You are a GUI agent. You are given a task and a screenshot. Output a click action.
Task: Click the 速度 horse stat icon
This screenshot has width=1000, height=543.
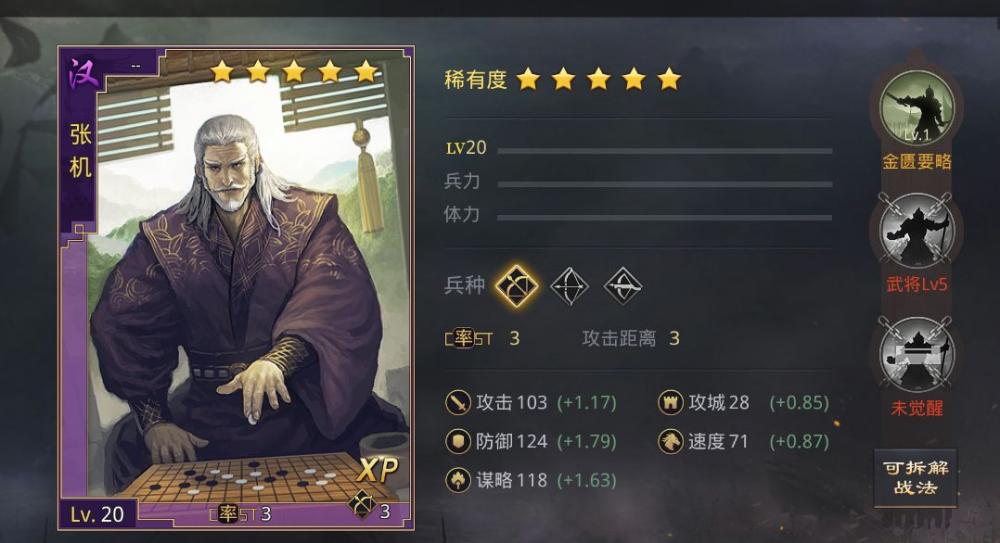[x=670, y=441]
